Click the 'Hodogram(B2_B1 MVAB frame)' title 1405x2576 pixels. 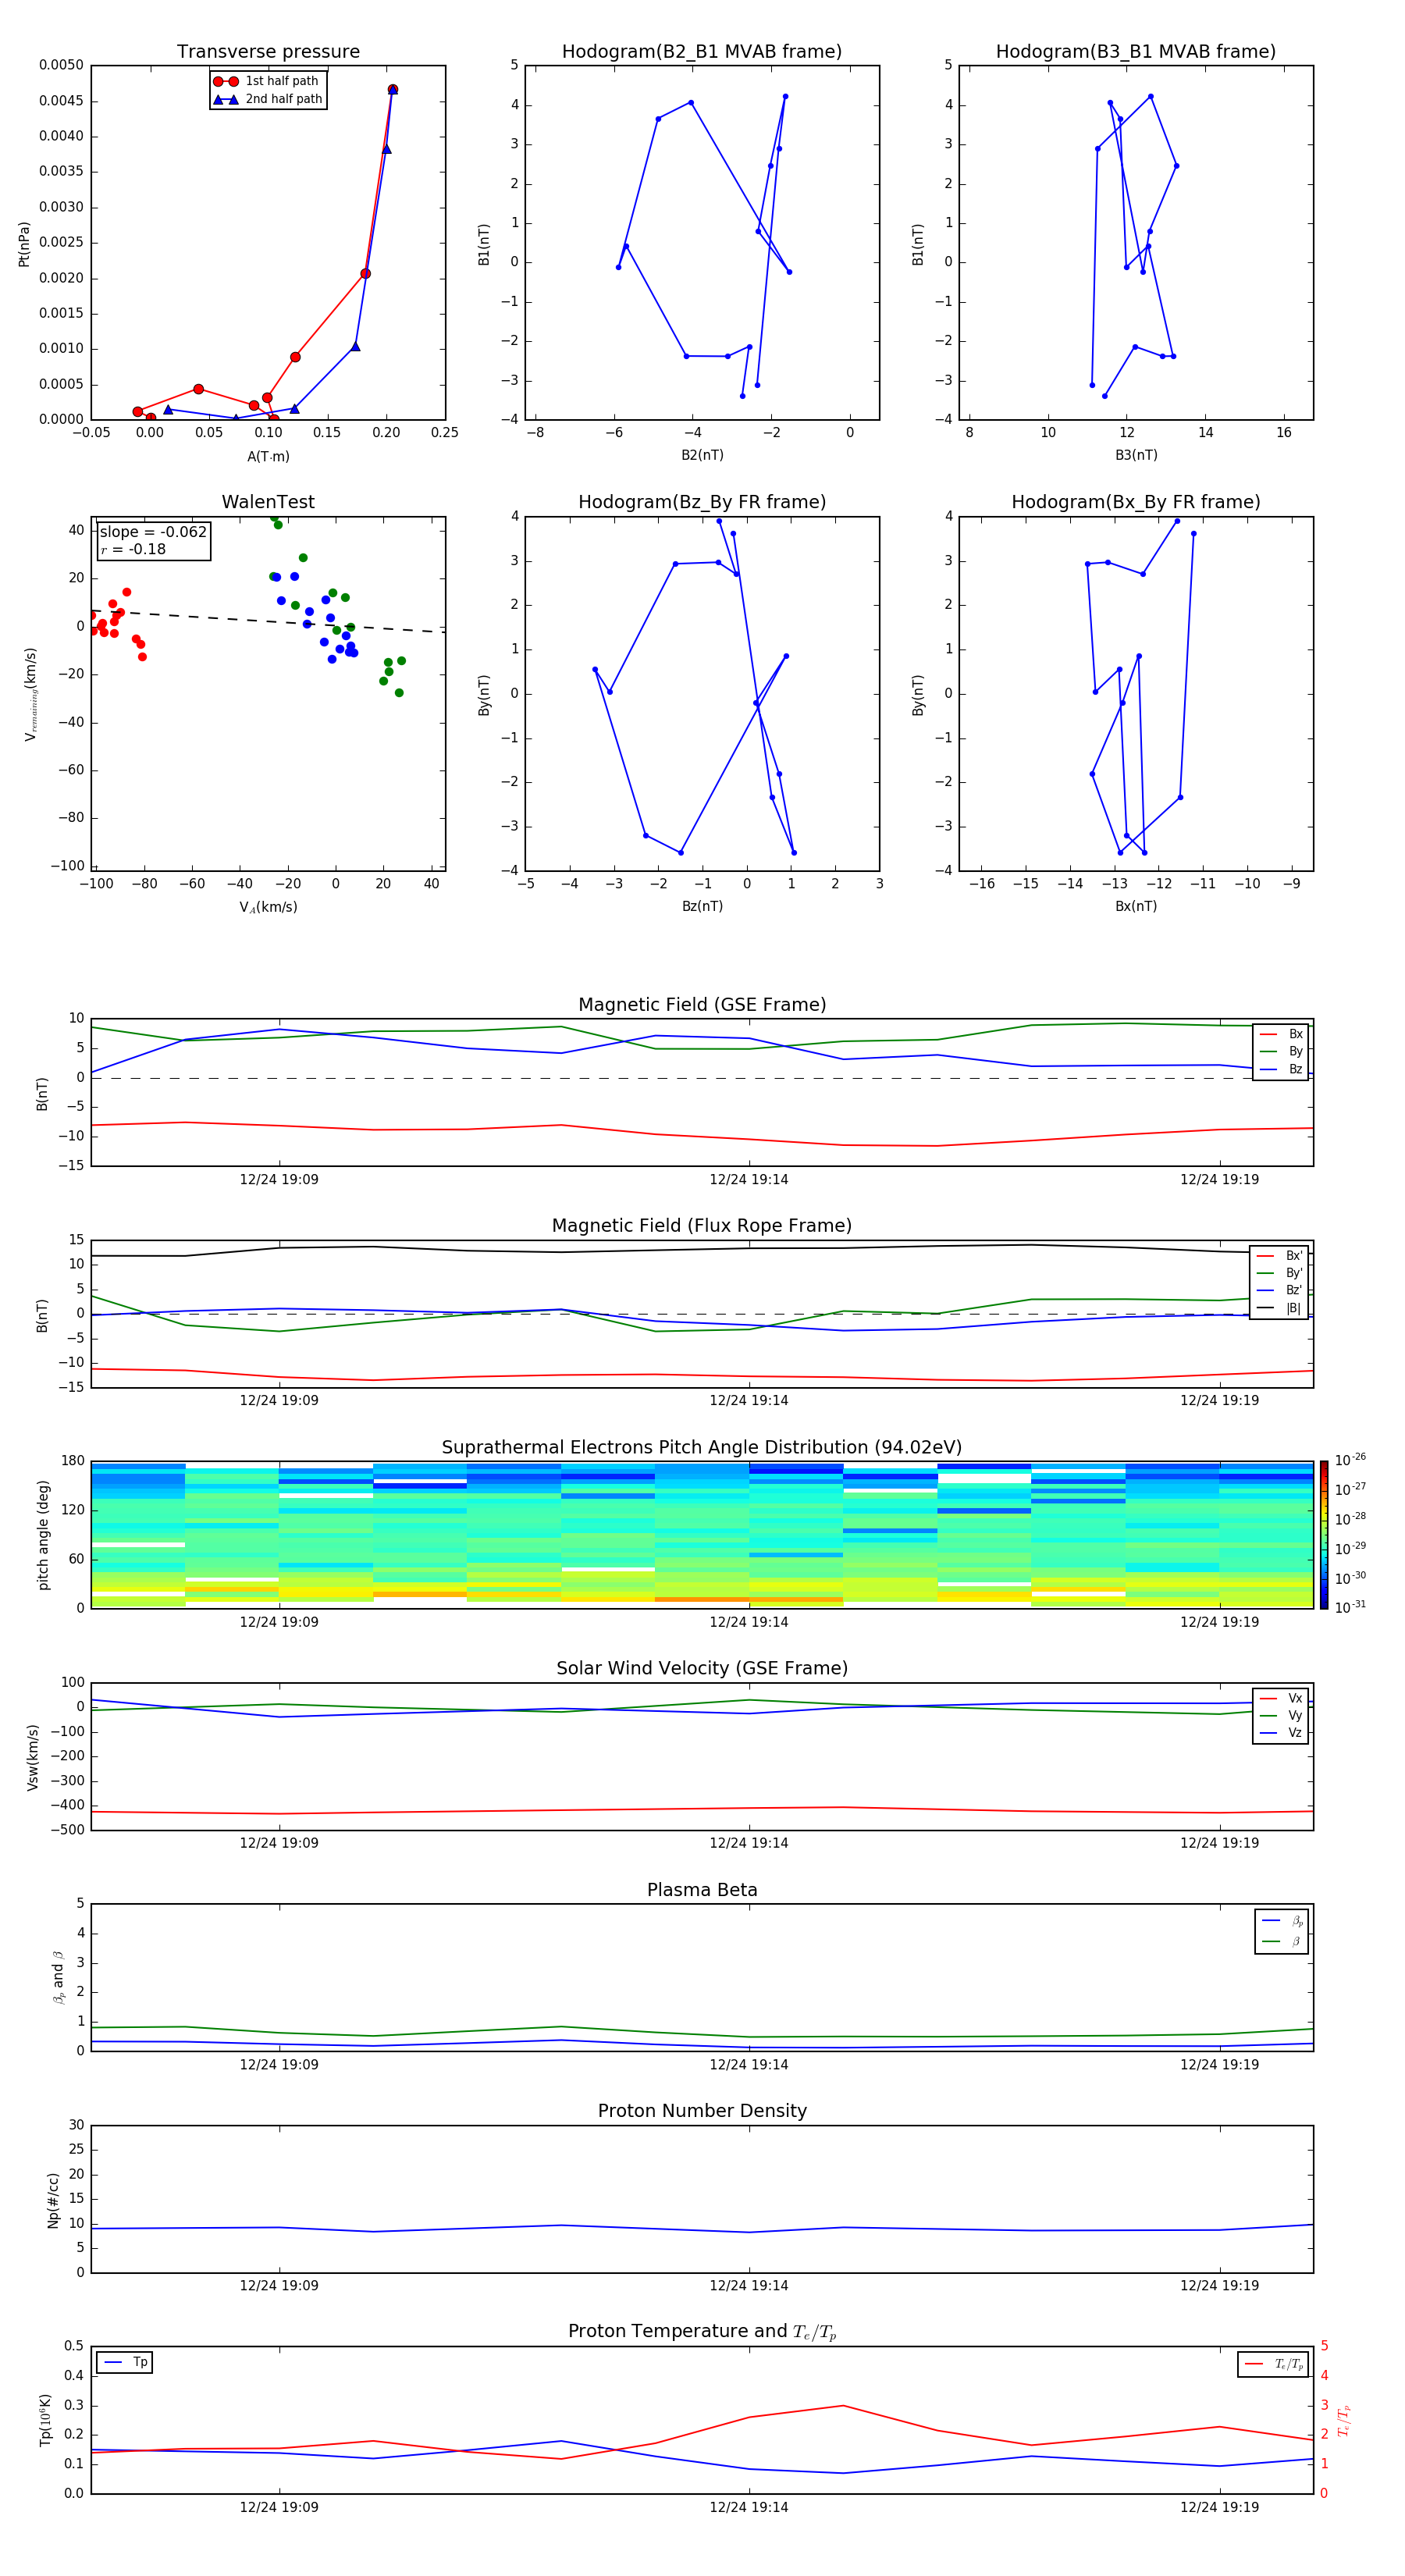702,51
